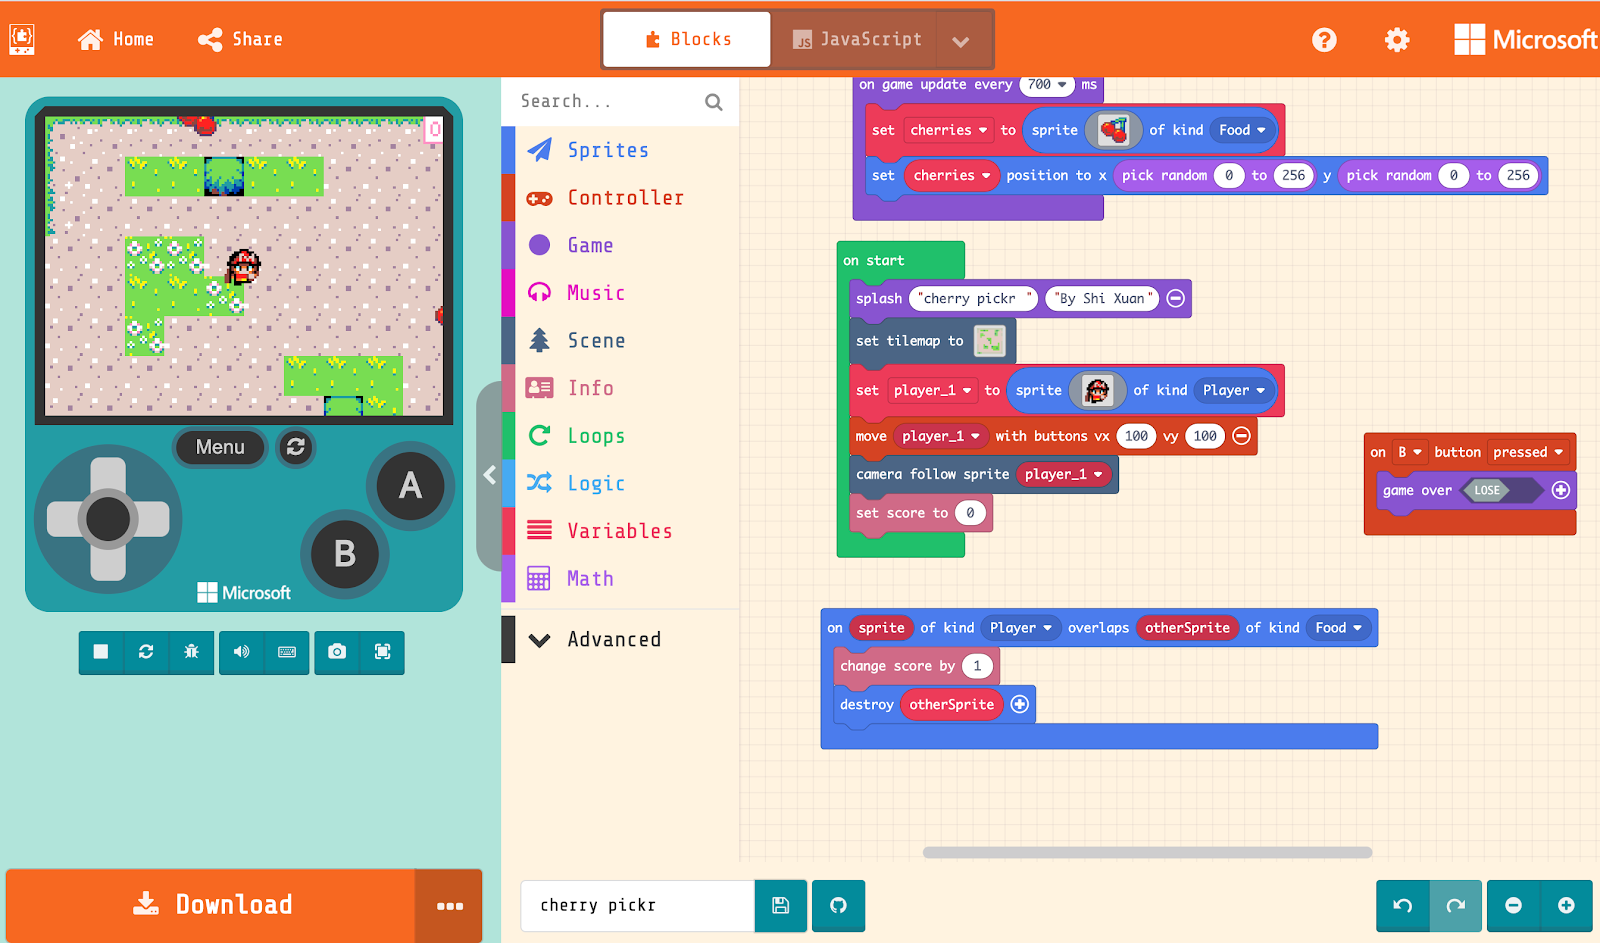1600x943 pixels.
Task: Open the Info block category
Action: [x=620, y=388]
